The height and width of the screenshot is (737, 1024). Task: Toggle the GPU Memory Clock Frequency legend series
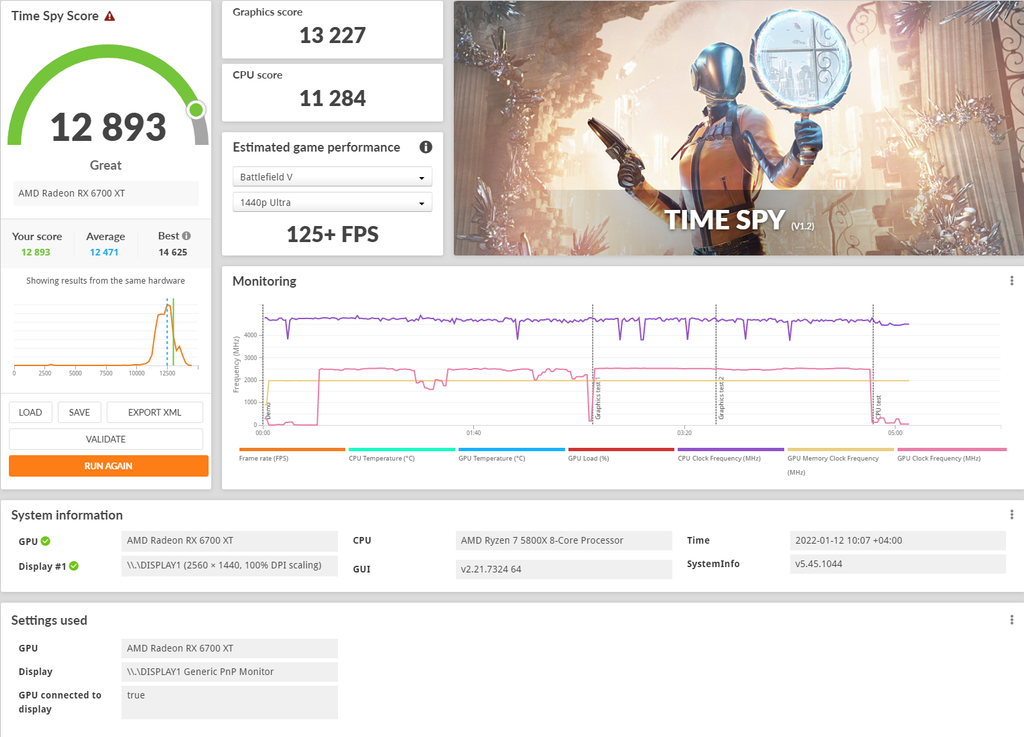pyautogui.click(x=840, y=461)
